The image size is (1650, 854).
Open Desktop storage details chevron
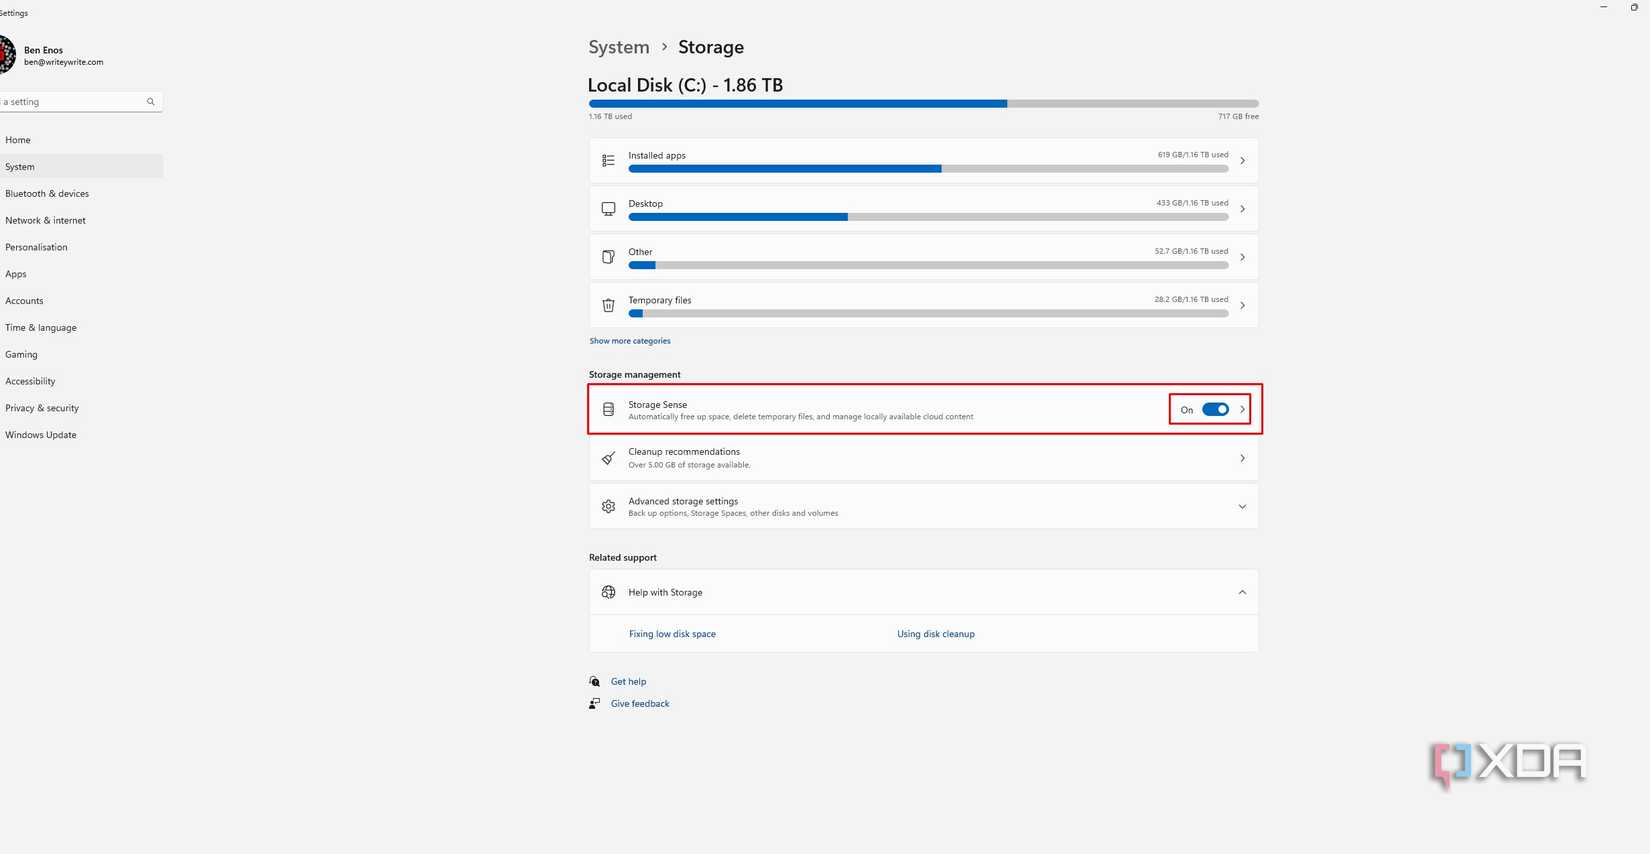[1242, 209]
